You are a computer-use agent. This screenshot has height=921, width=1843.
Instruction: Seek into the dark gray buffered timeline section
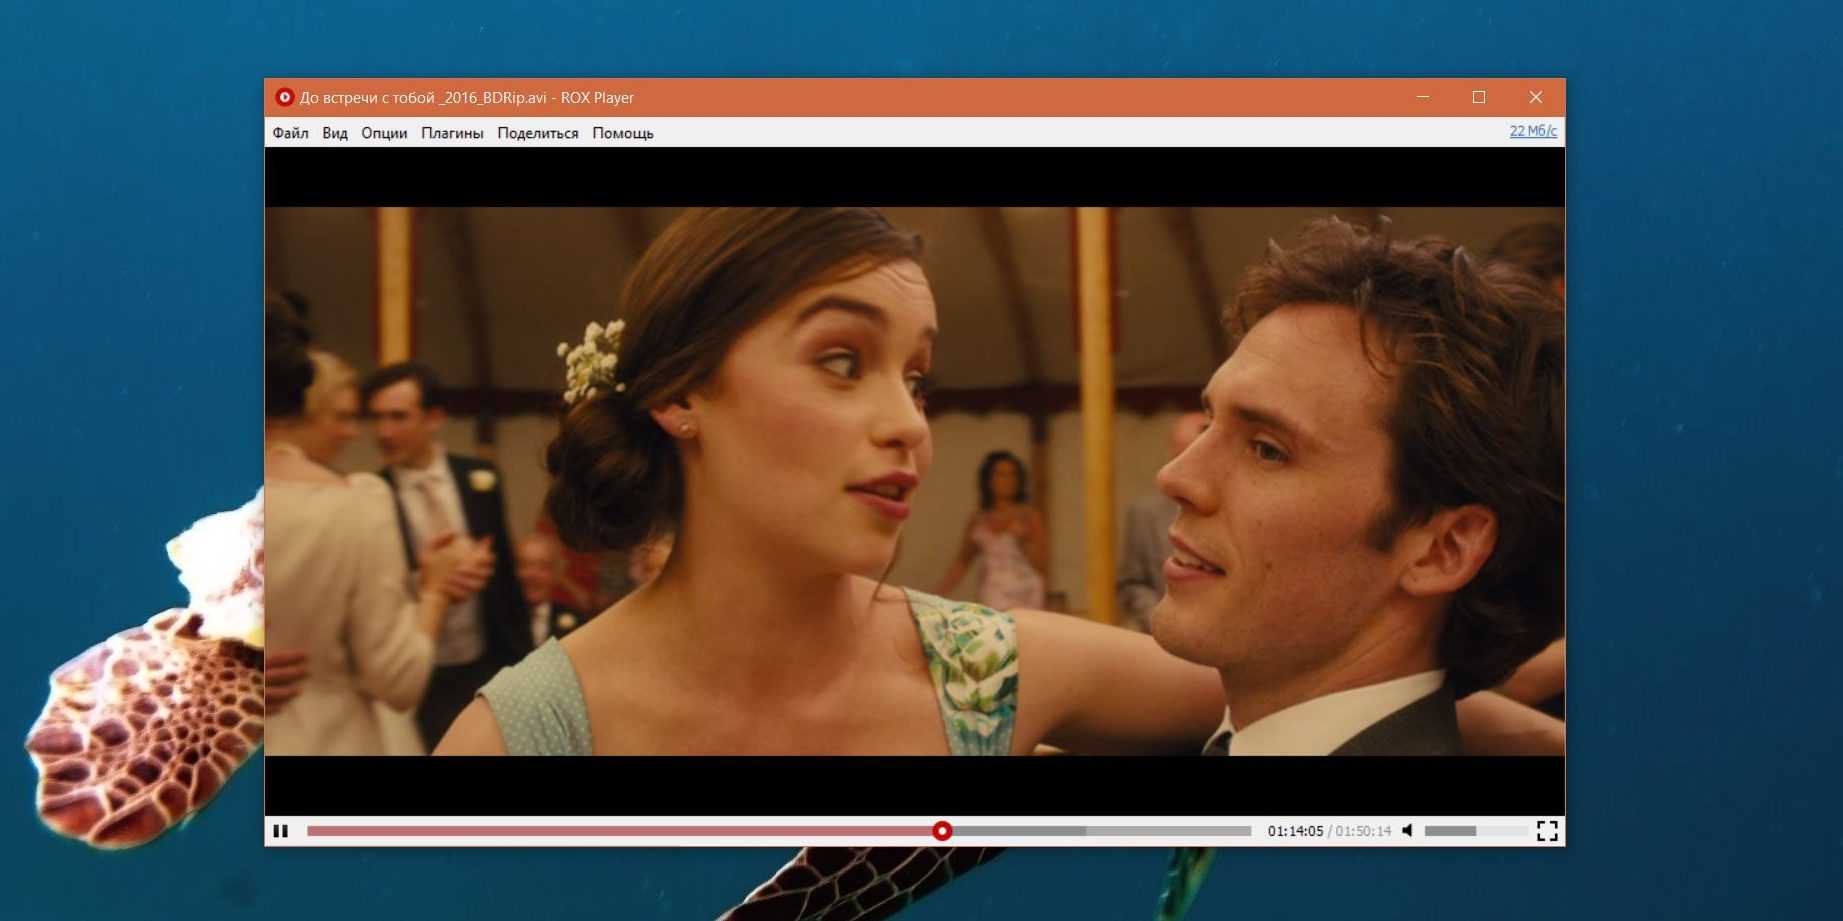coord(1018,831)
